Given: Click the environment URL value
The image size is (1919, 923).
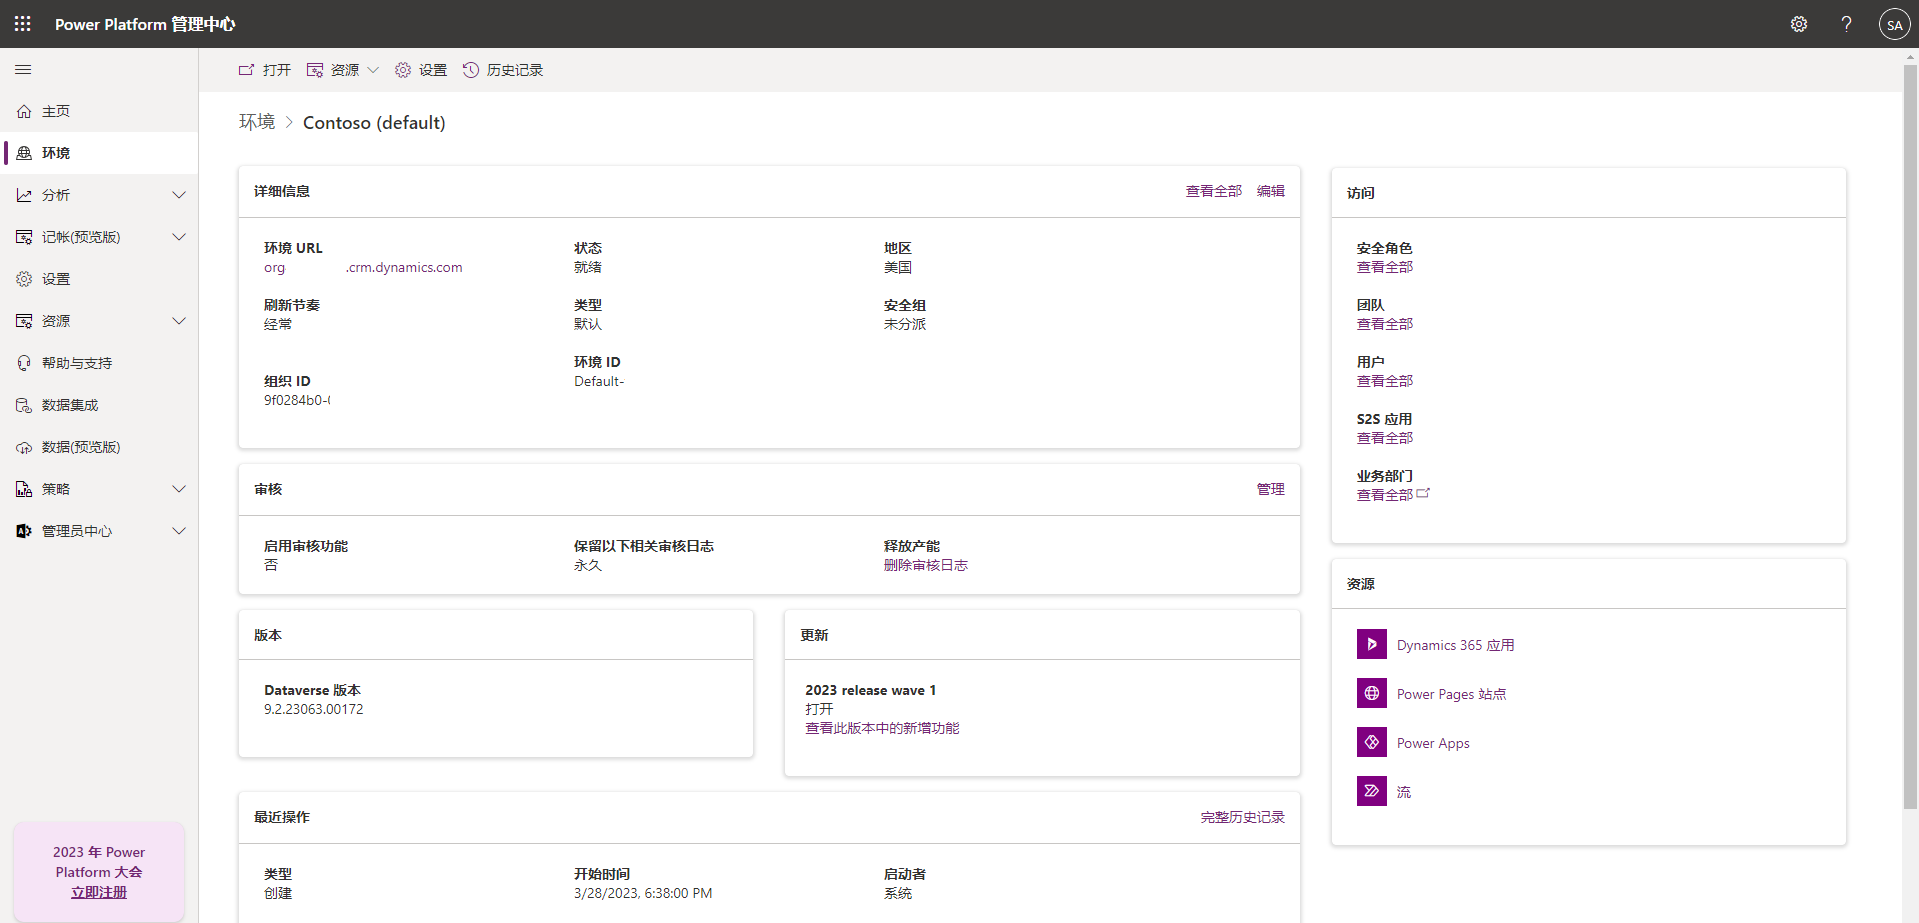Looking at the screenshot, I should pyautogui.click(x=363, y=267).
